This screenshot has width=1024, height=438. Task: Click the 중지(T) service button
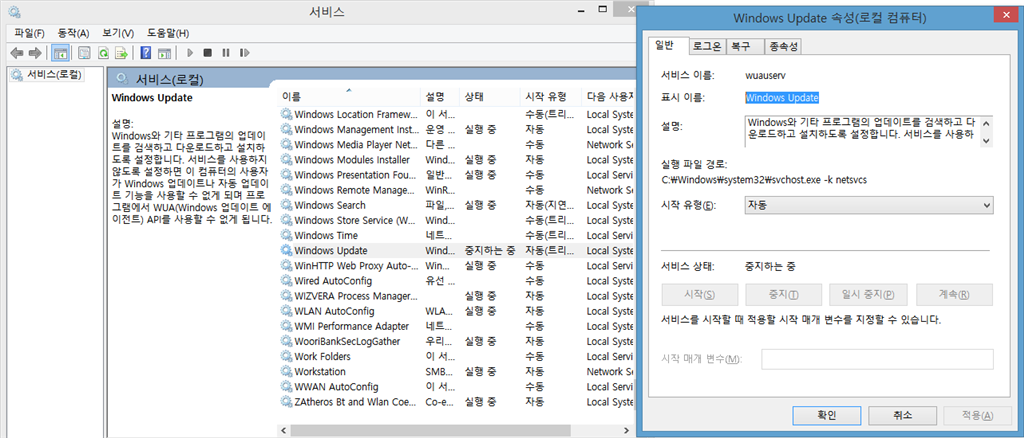[x=784, y=294]
